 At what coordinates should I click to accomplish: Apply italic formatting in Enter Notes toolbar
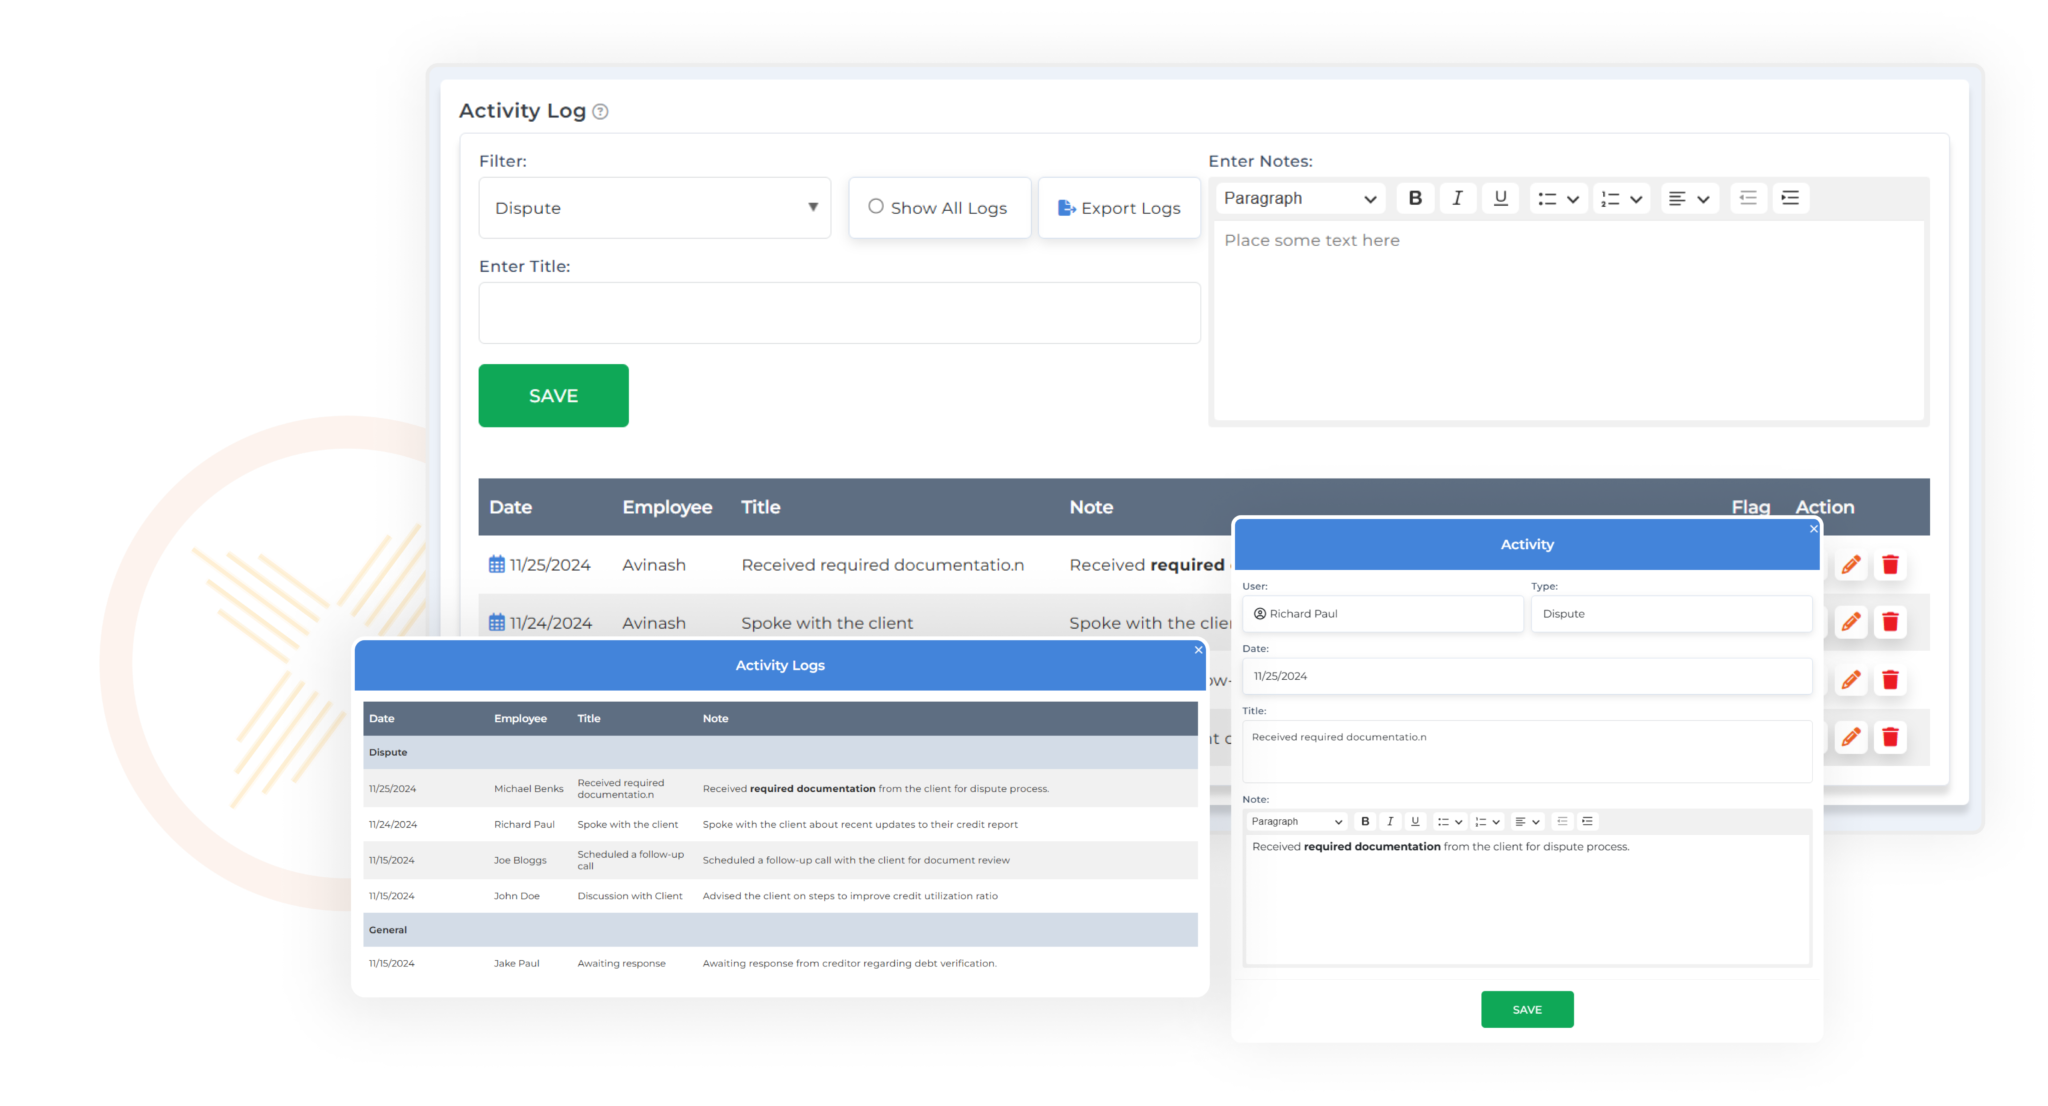pyautogui.click(x=1457, y=198)
